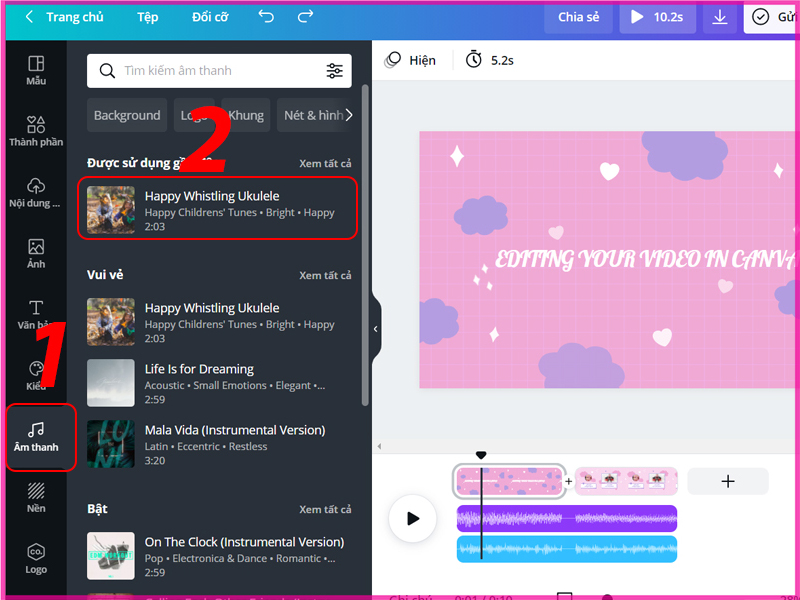Screen dimensions: 800x600
Task: Open the audio search filter options
Action: click(335, 71)
